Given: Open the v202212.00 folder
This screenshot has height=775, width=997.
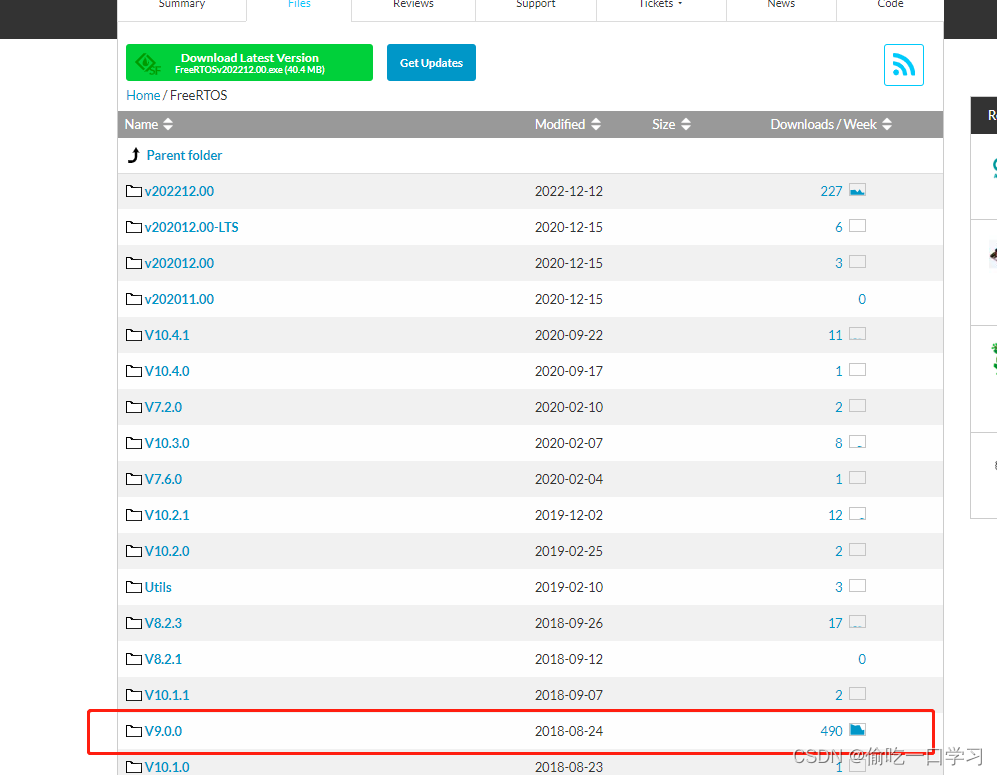Looking at the screenshot, I should (179, 191).
